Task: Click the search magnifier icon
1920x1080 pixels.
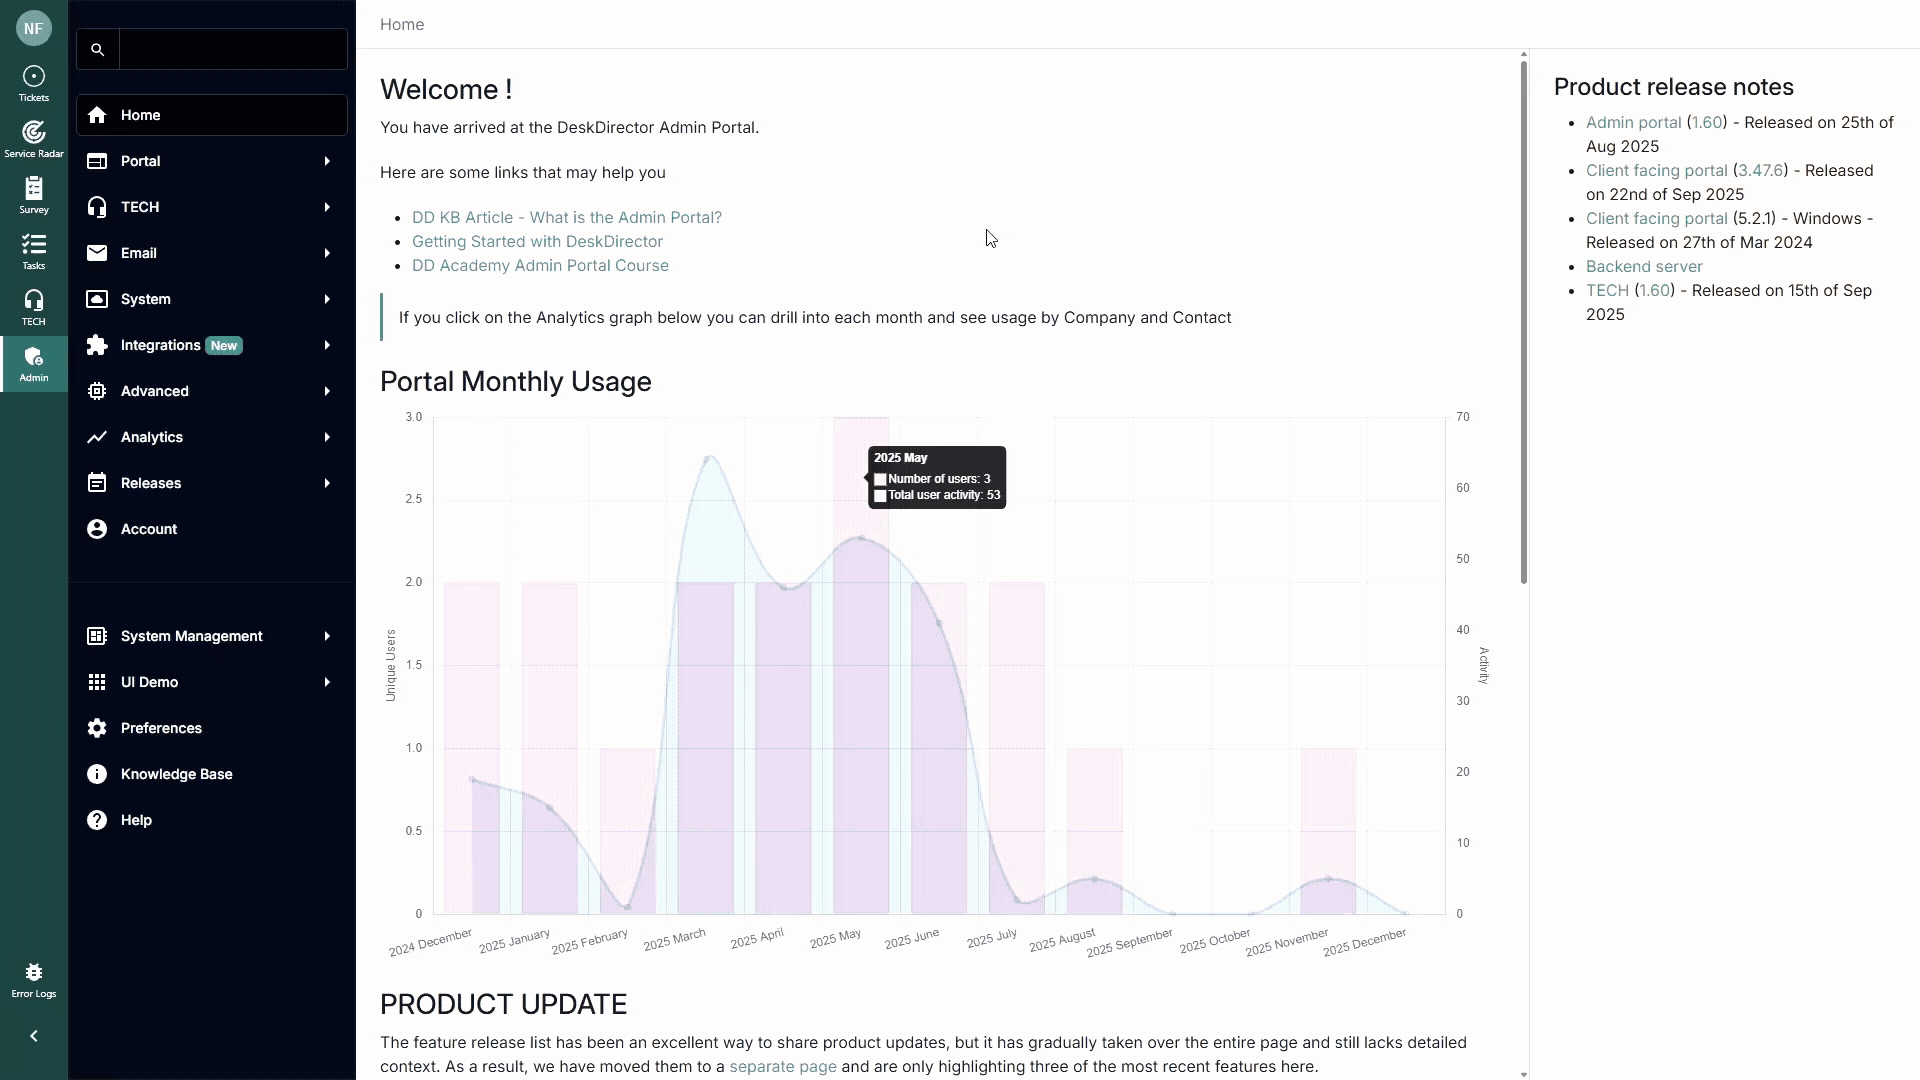Action: point(98,49)
